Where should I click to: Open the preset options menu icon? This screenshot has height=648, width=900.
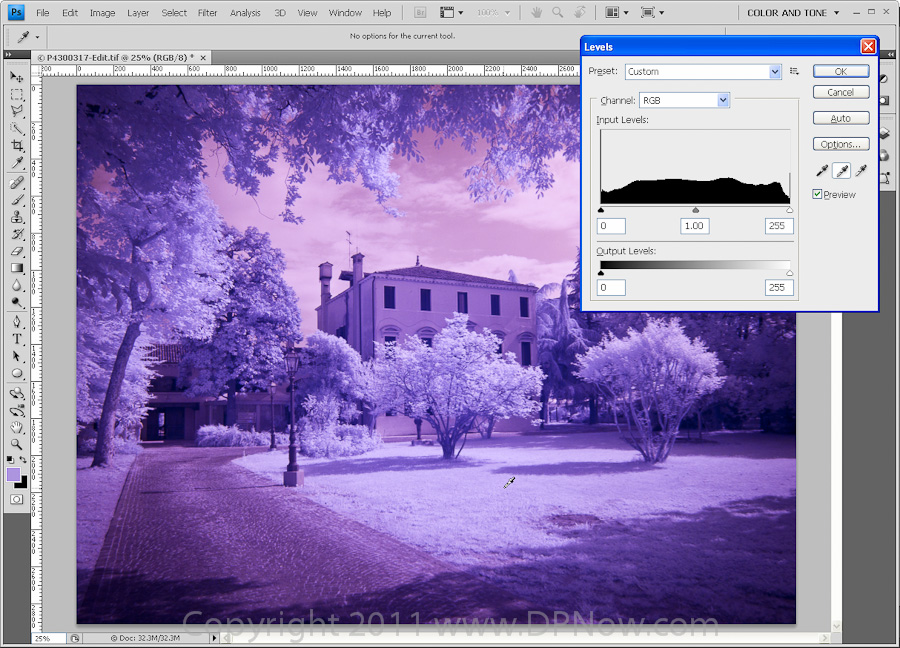[794, 72]
